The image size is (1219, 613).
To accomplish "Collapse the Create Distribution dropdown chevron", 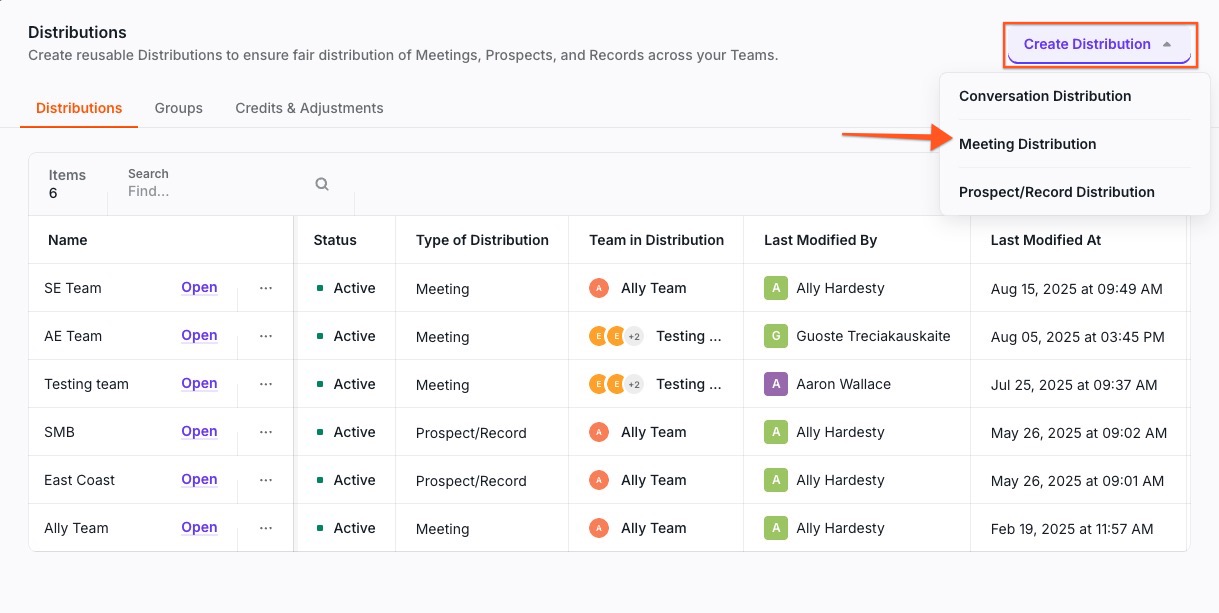I will (x=1166, y=44).
